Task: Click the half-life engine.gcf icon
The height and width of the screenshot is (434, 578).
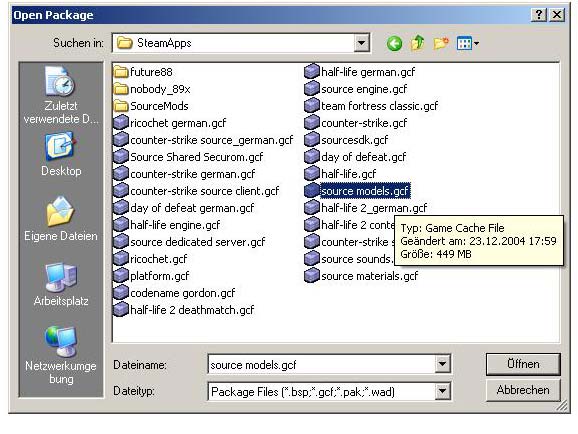Action: point(121,225)
